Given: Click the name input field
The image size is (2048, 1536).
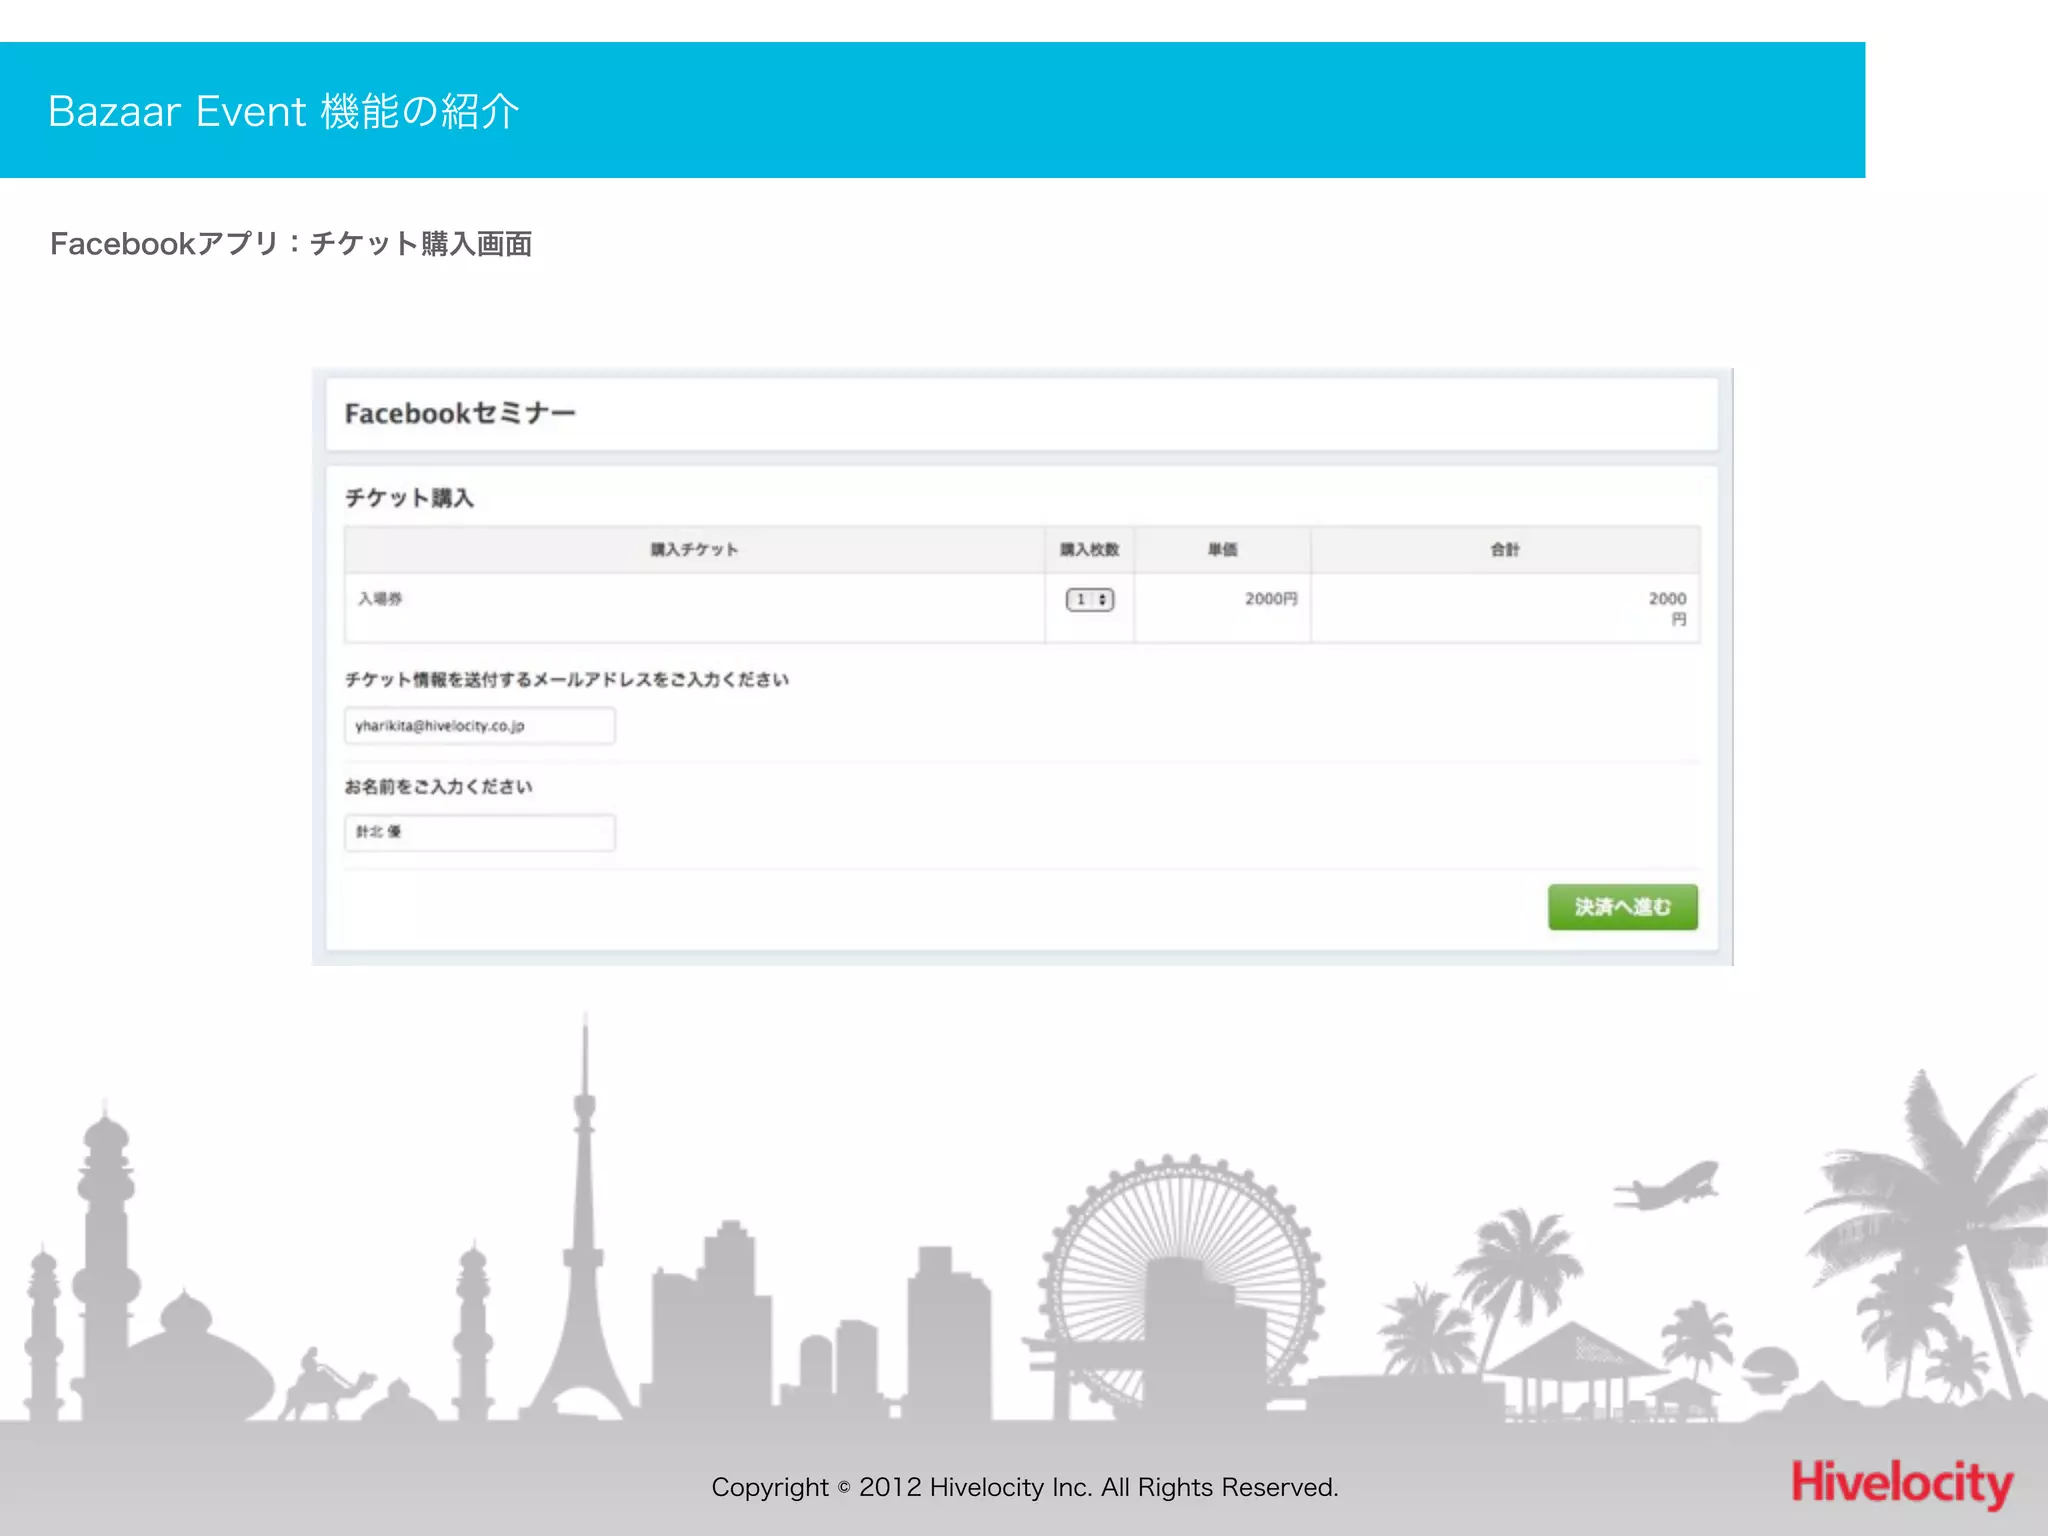Looking at the screenshot, I should click(x=479, y=832).
